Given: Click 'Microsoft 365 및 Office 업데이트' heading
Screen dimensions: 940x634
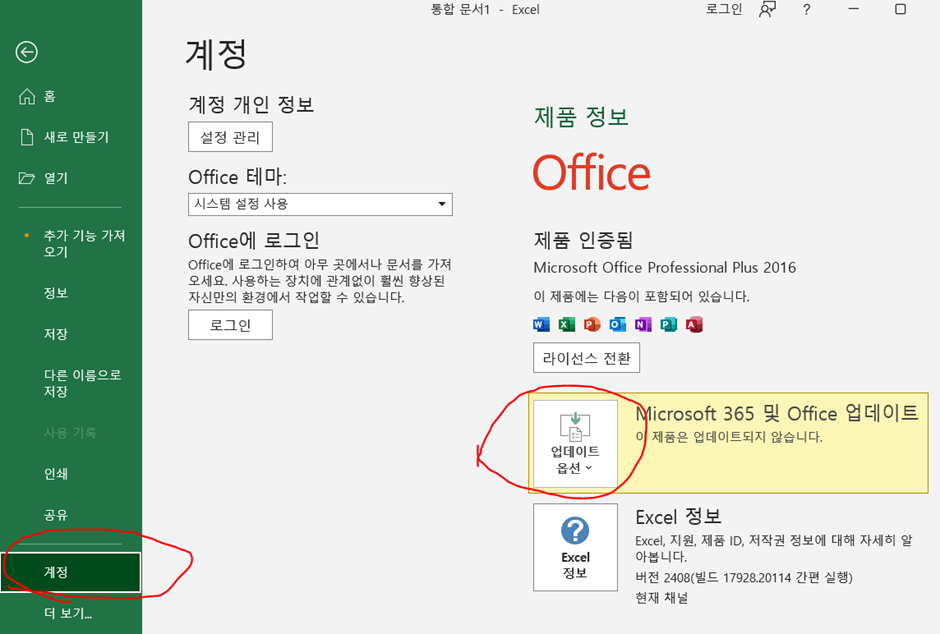Looking at the screenshot, I should 777,413.
